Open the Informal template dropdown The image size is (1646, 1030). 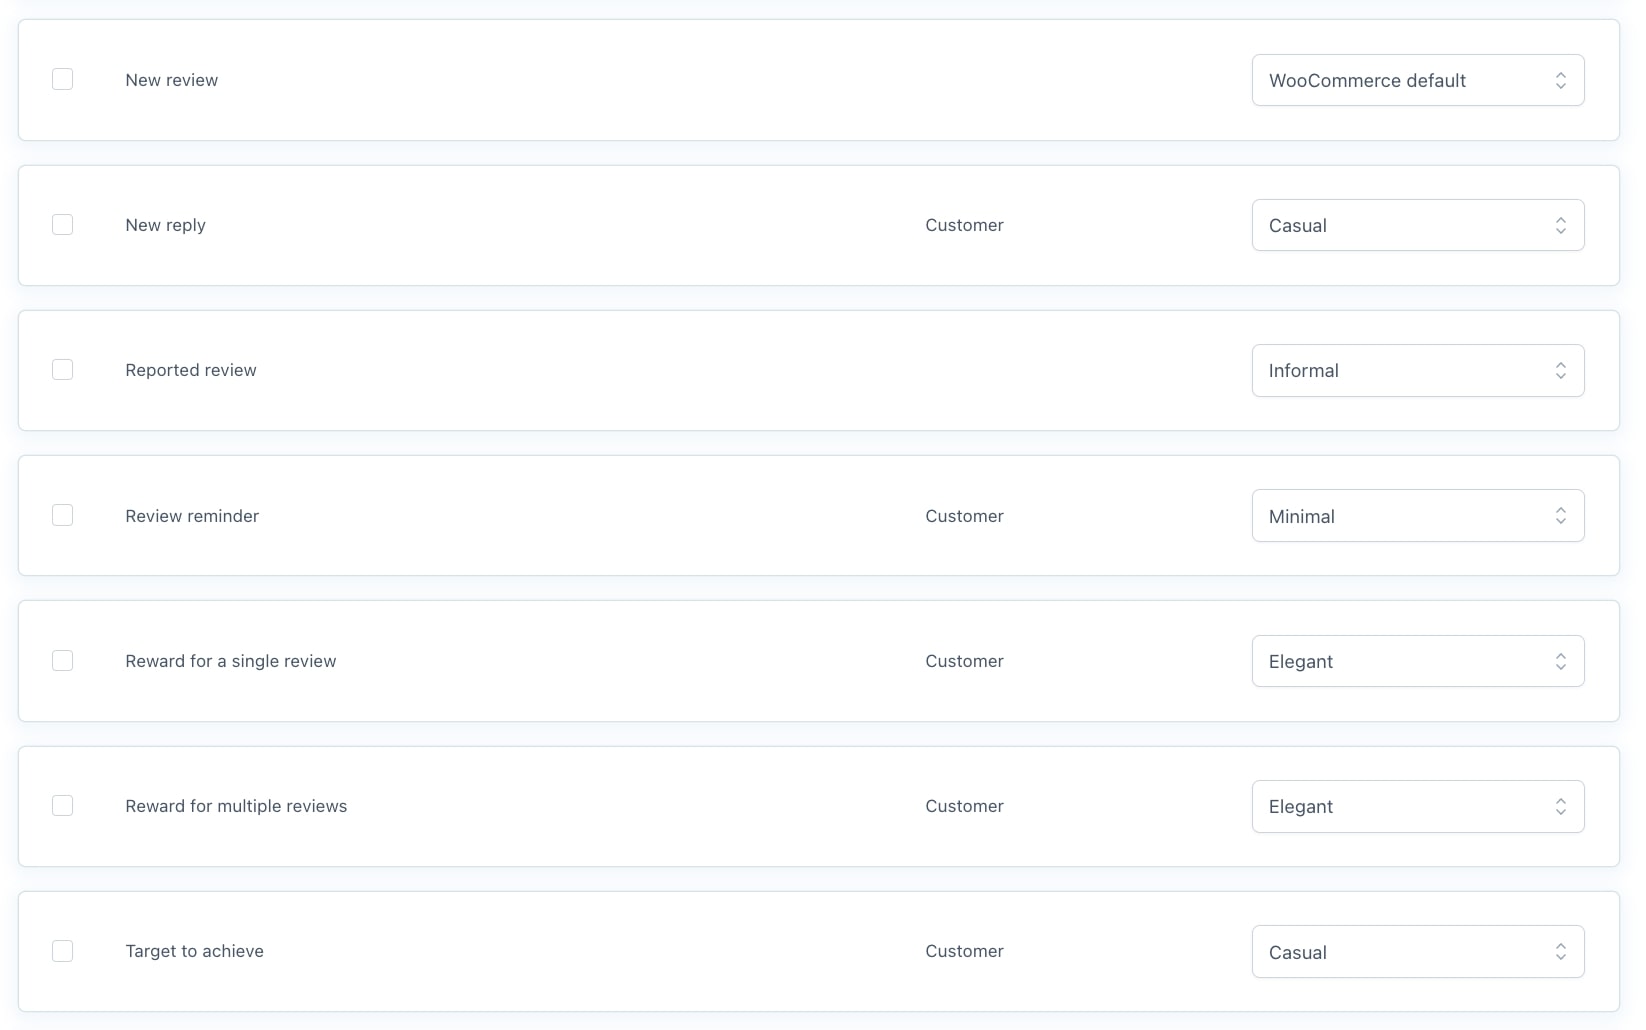(x=1417, y=370)
